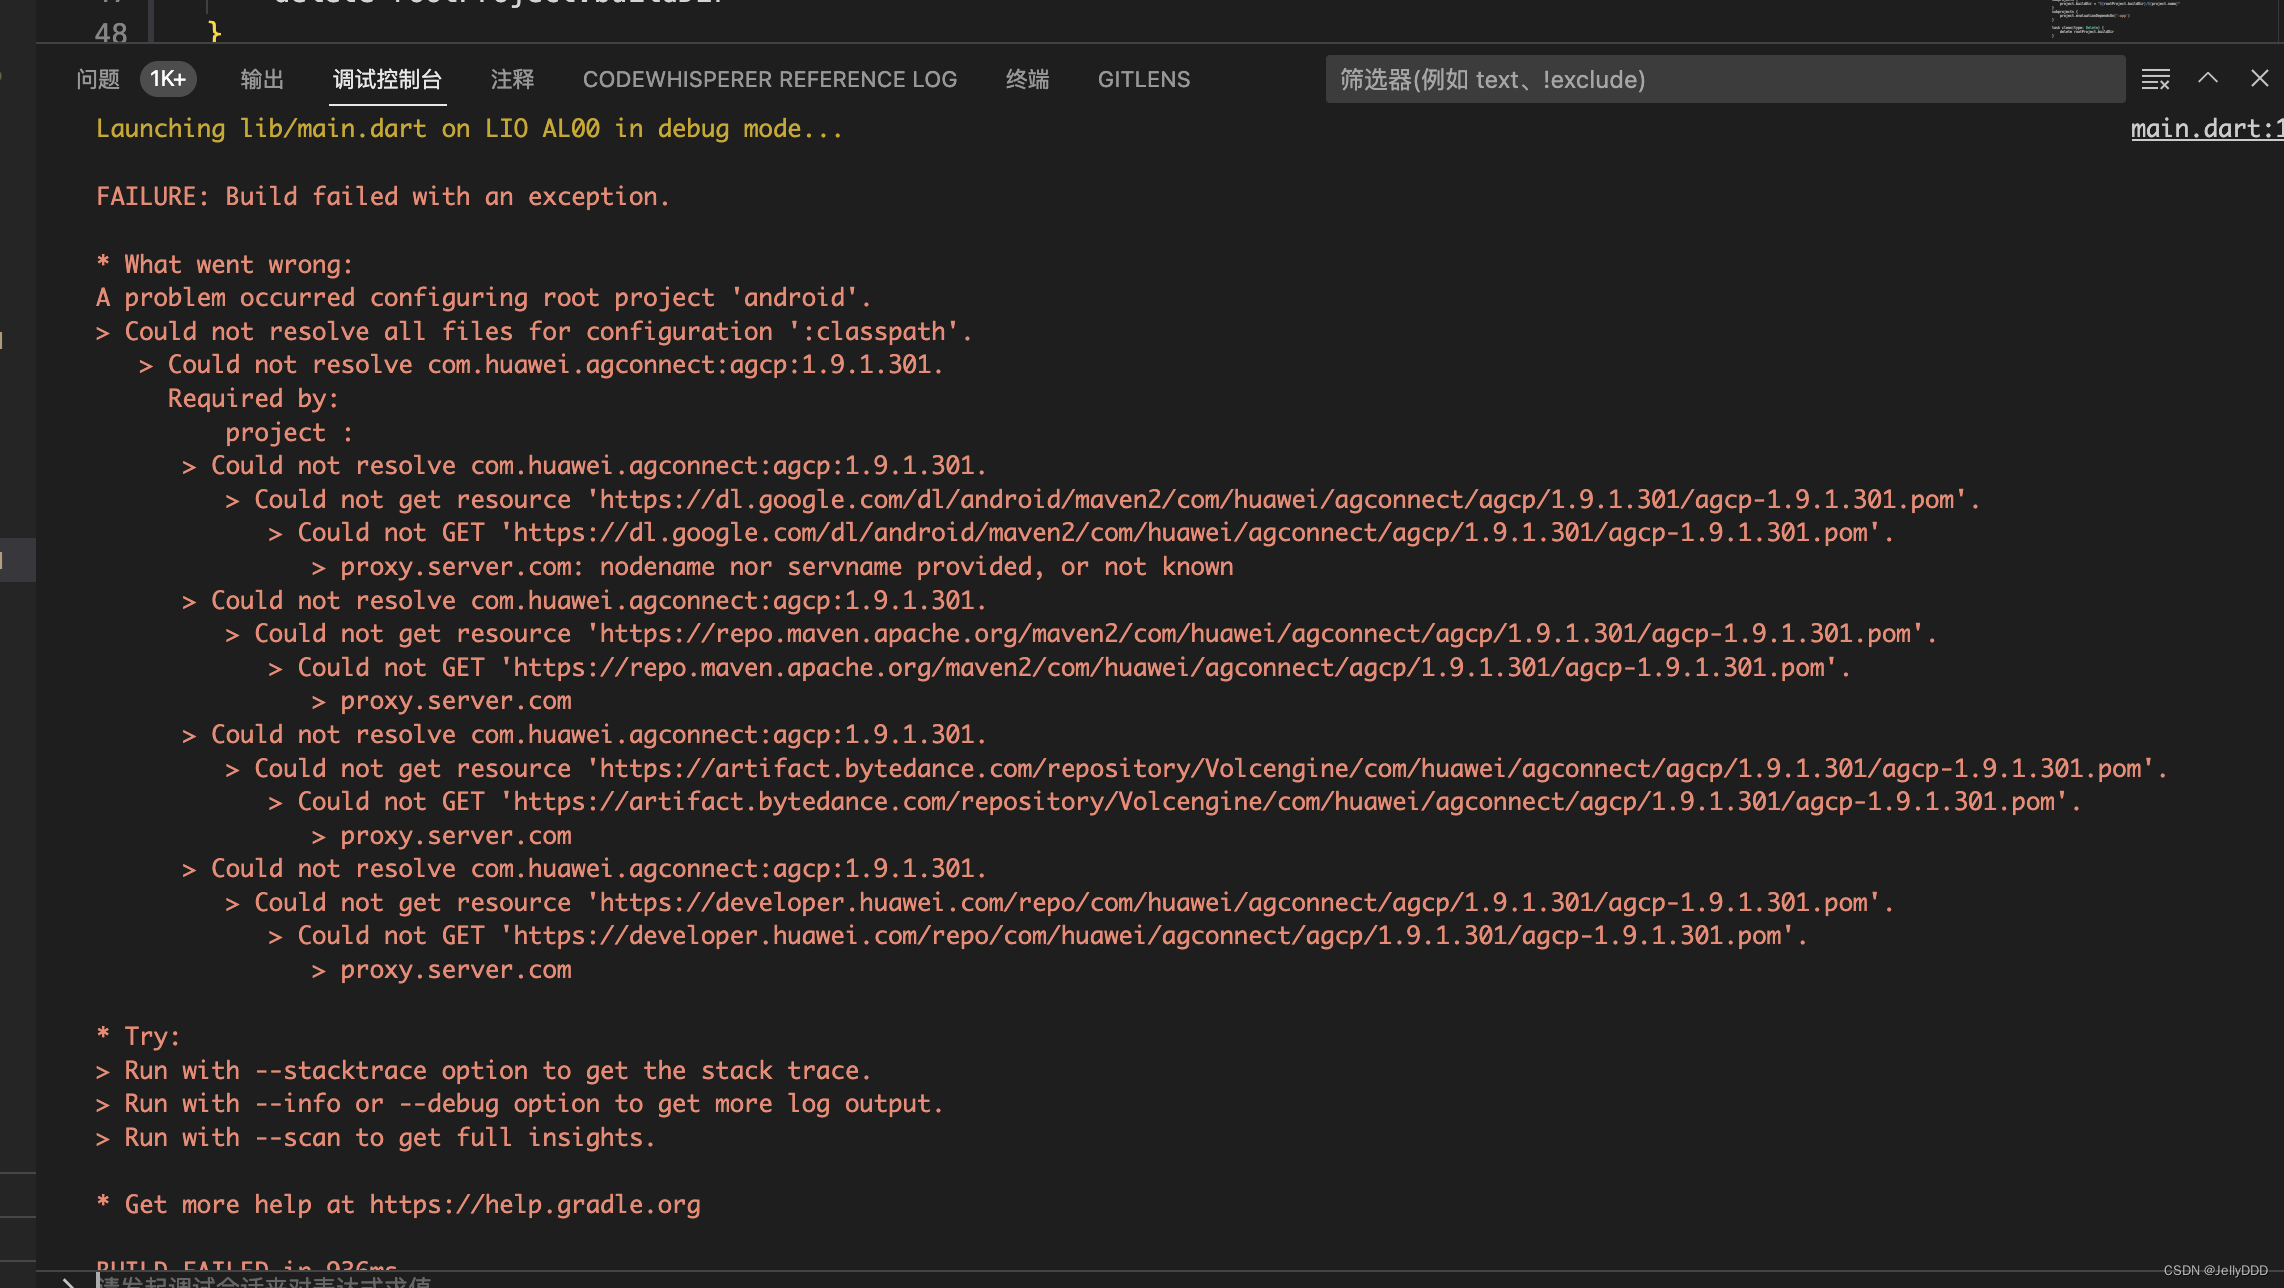Open the developer.huawei.com repo pom URL
This screenshot has width=2284, height=1288.
(x=1234, y=903)
